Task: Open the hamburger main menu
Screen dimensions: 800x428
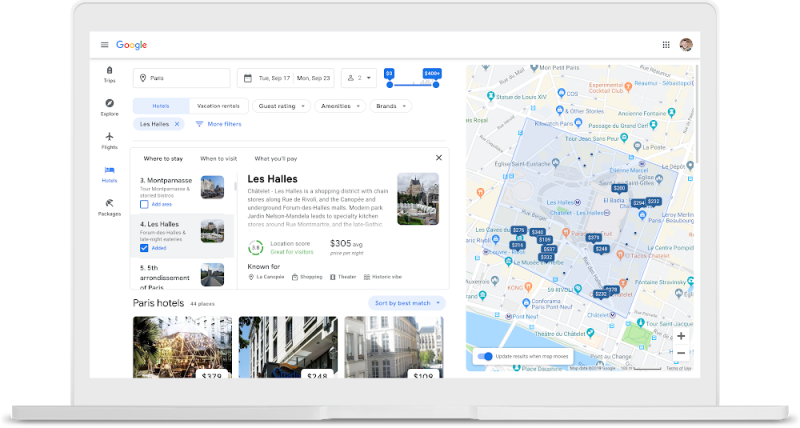Action: (x=104, y=45)
